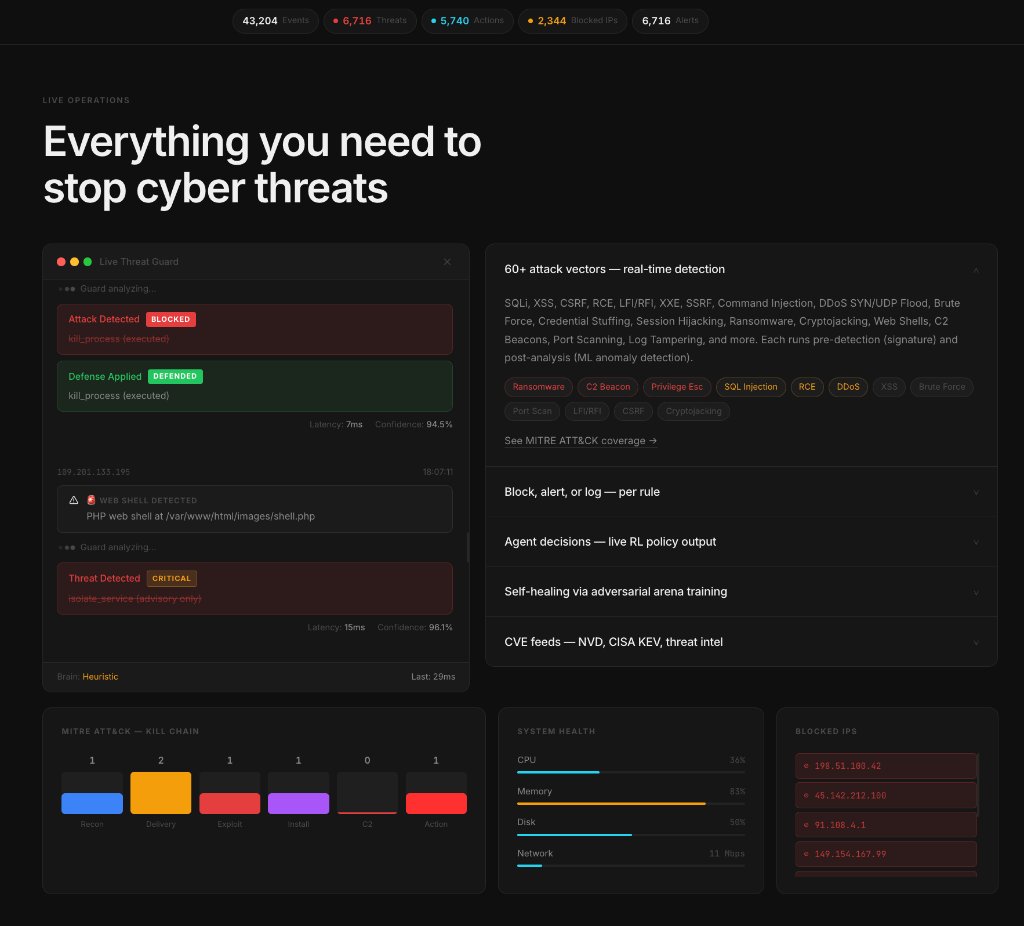The width and height of the screenshot is (1024, 926).
Task: Click the Disk usage progress bar
Action: (631, 835)
